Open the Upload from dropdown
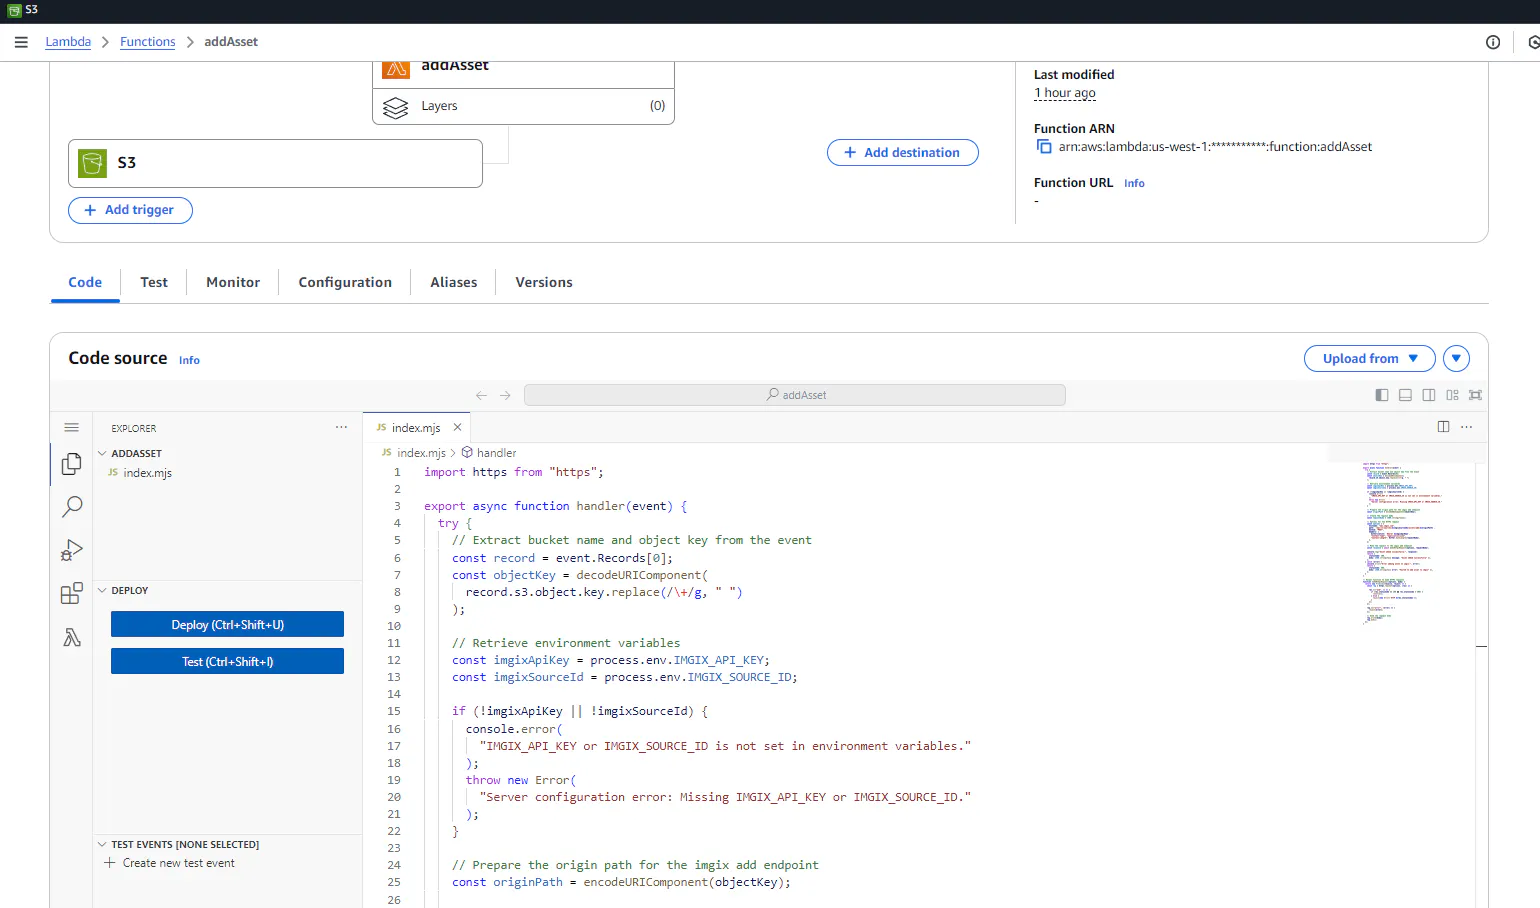The height and width of the screenshot is (908, 1540). tap(1369, 359)
